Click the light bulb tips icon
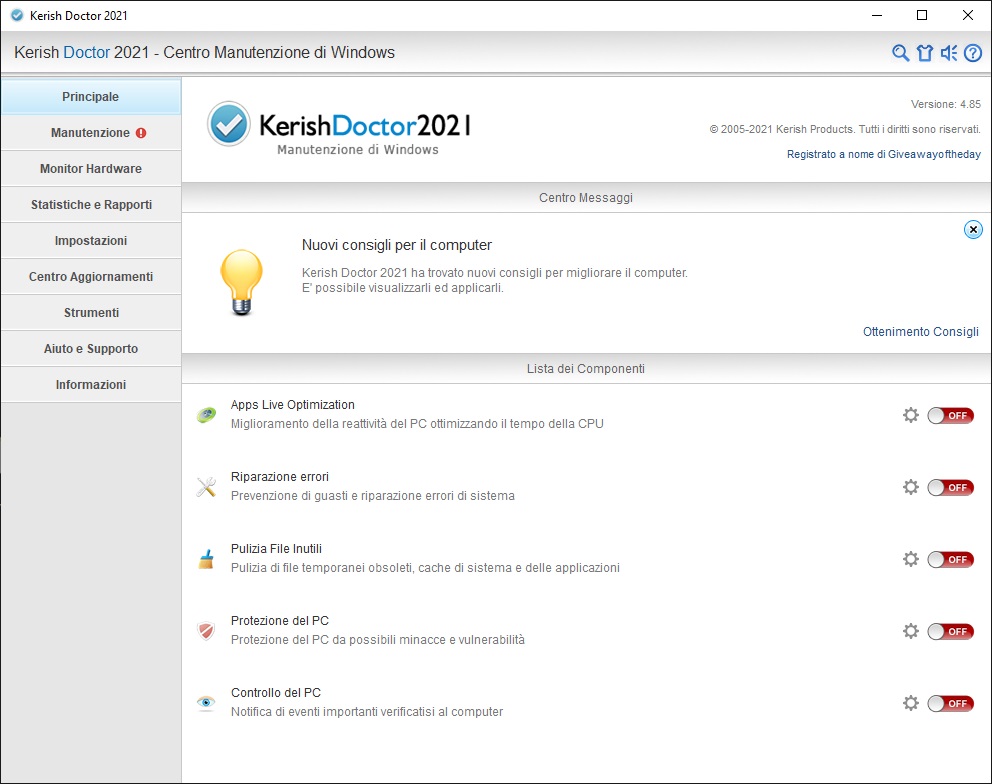The width and height of the screenshot is (992, 784). tap(241, 282)
